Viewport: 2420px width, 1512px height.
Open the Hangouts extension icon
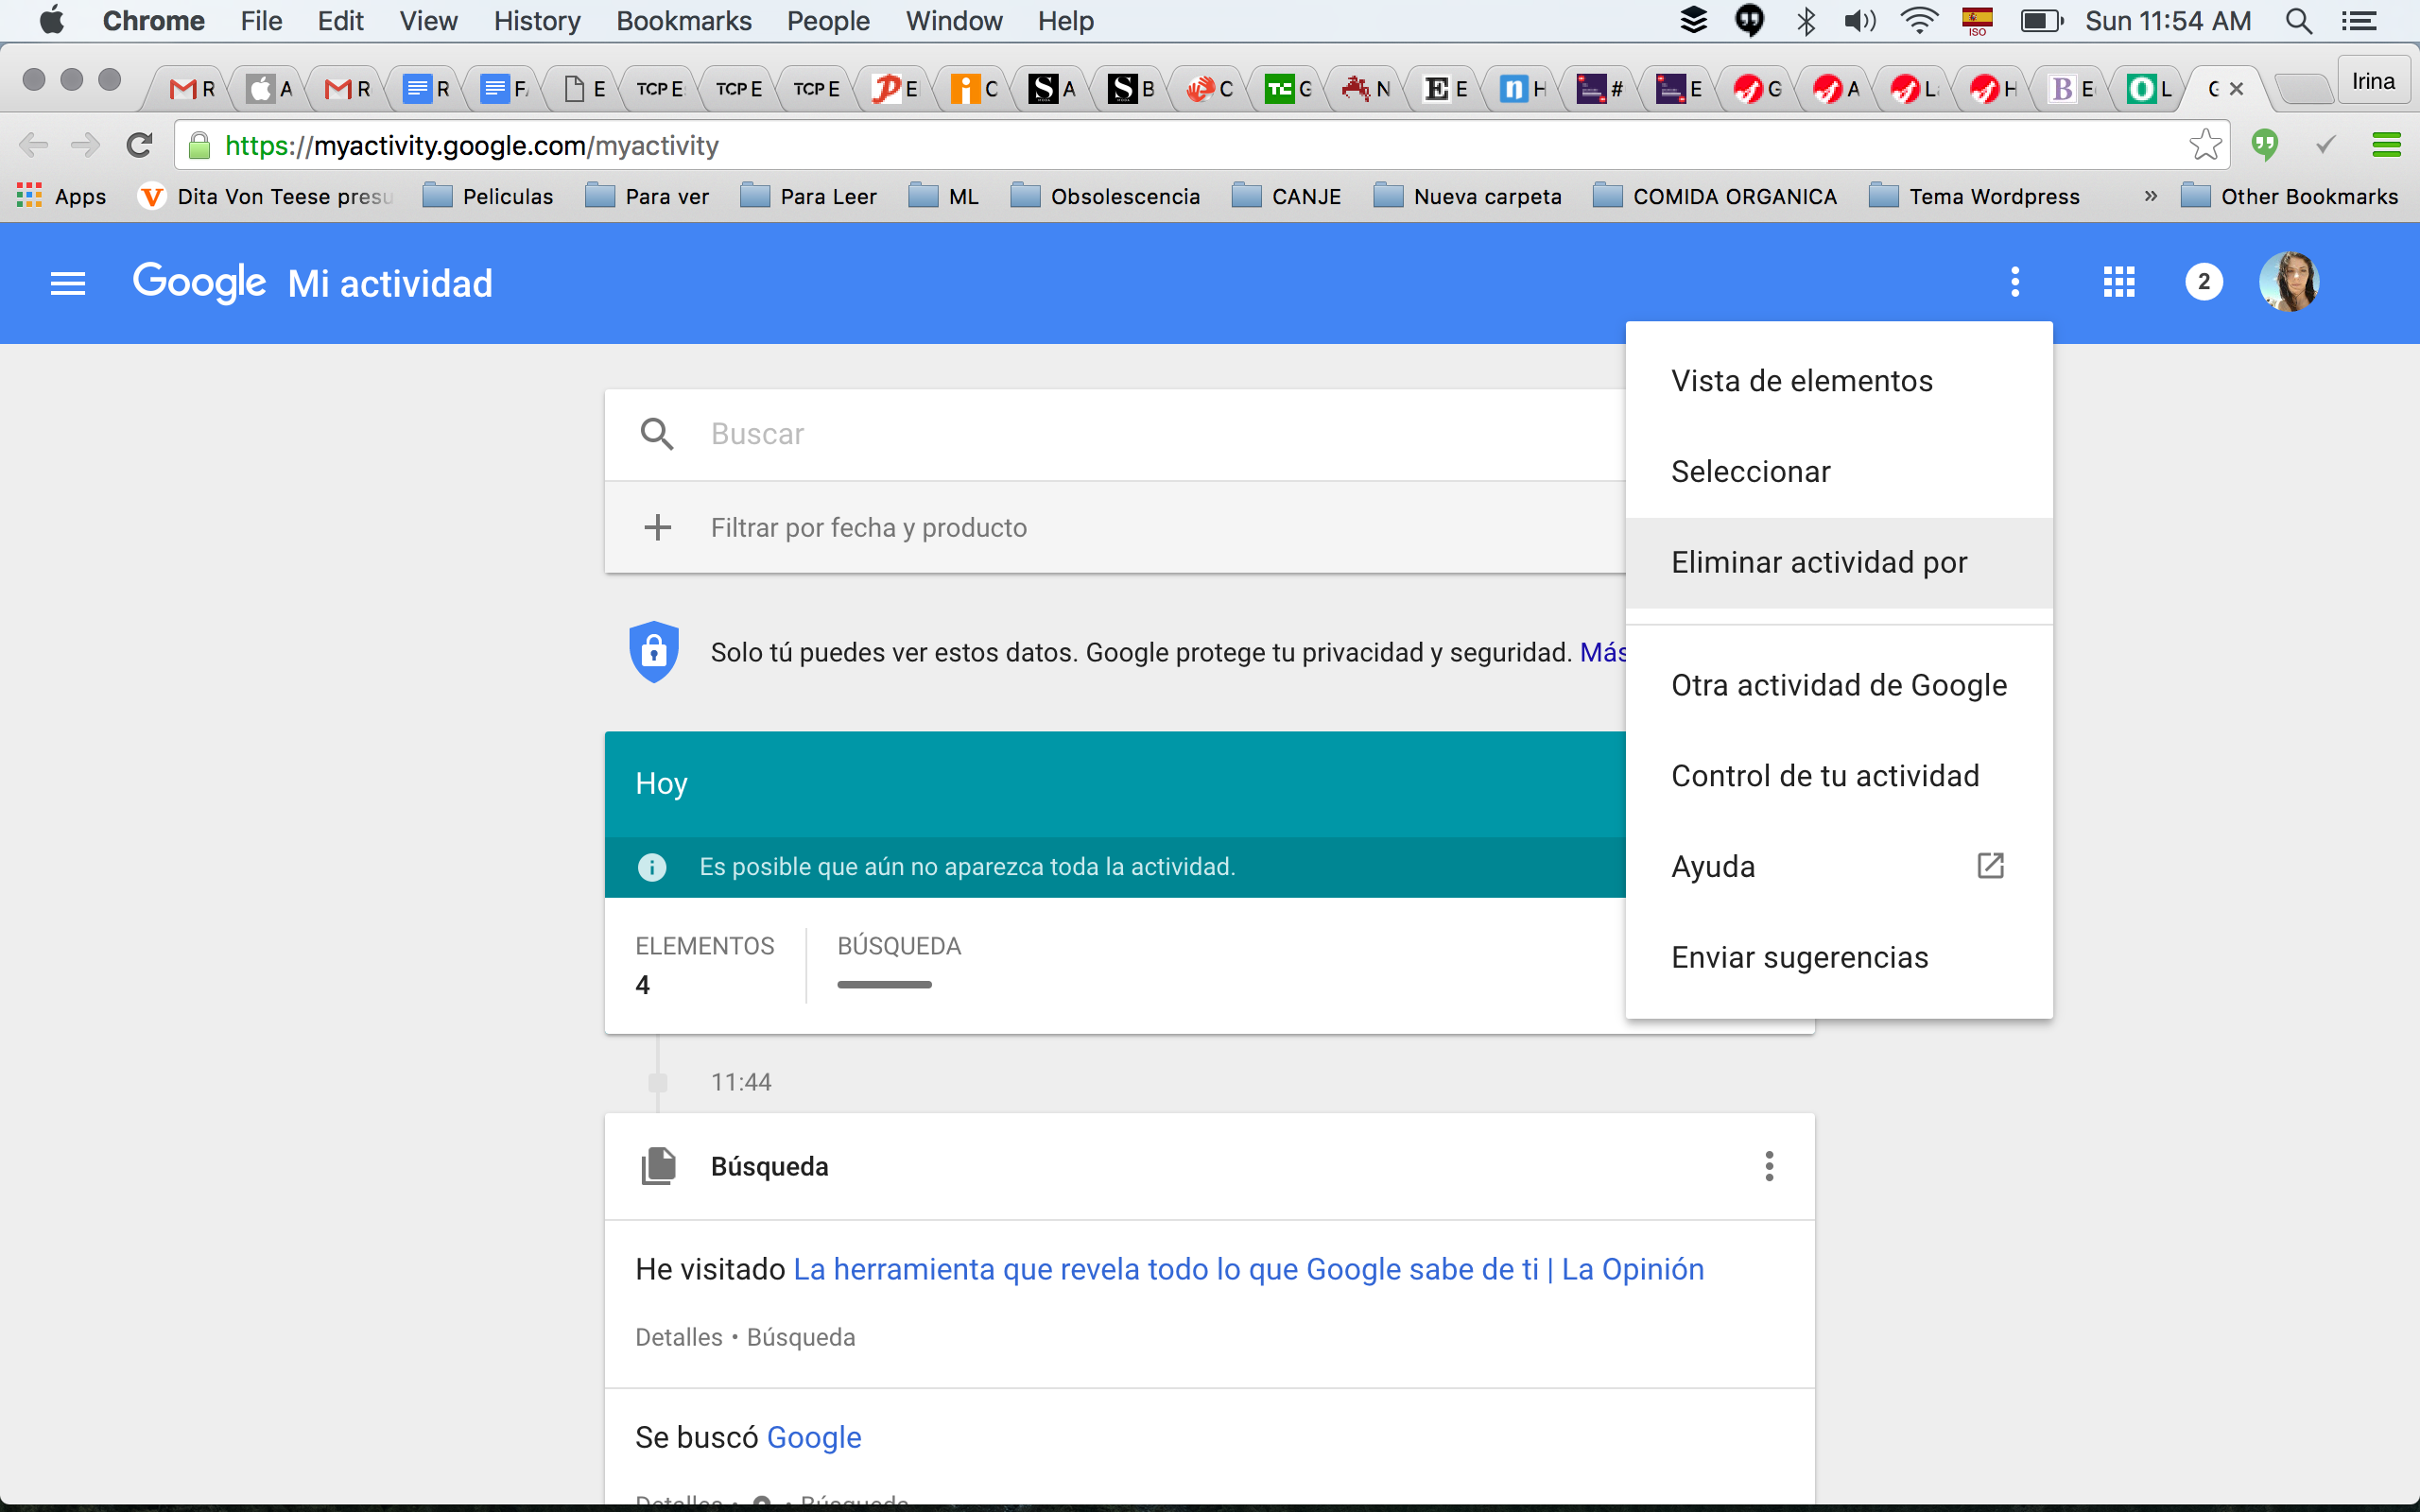(x=2265, y=145)
